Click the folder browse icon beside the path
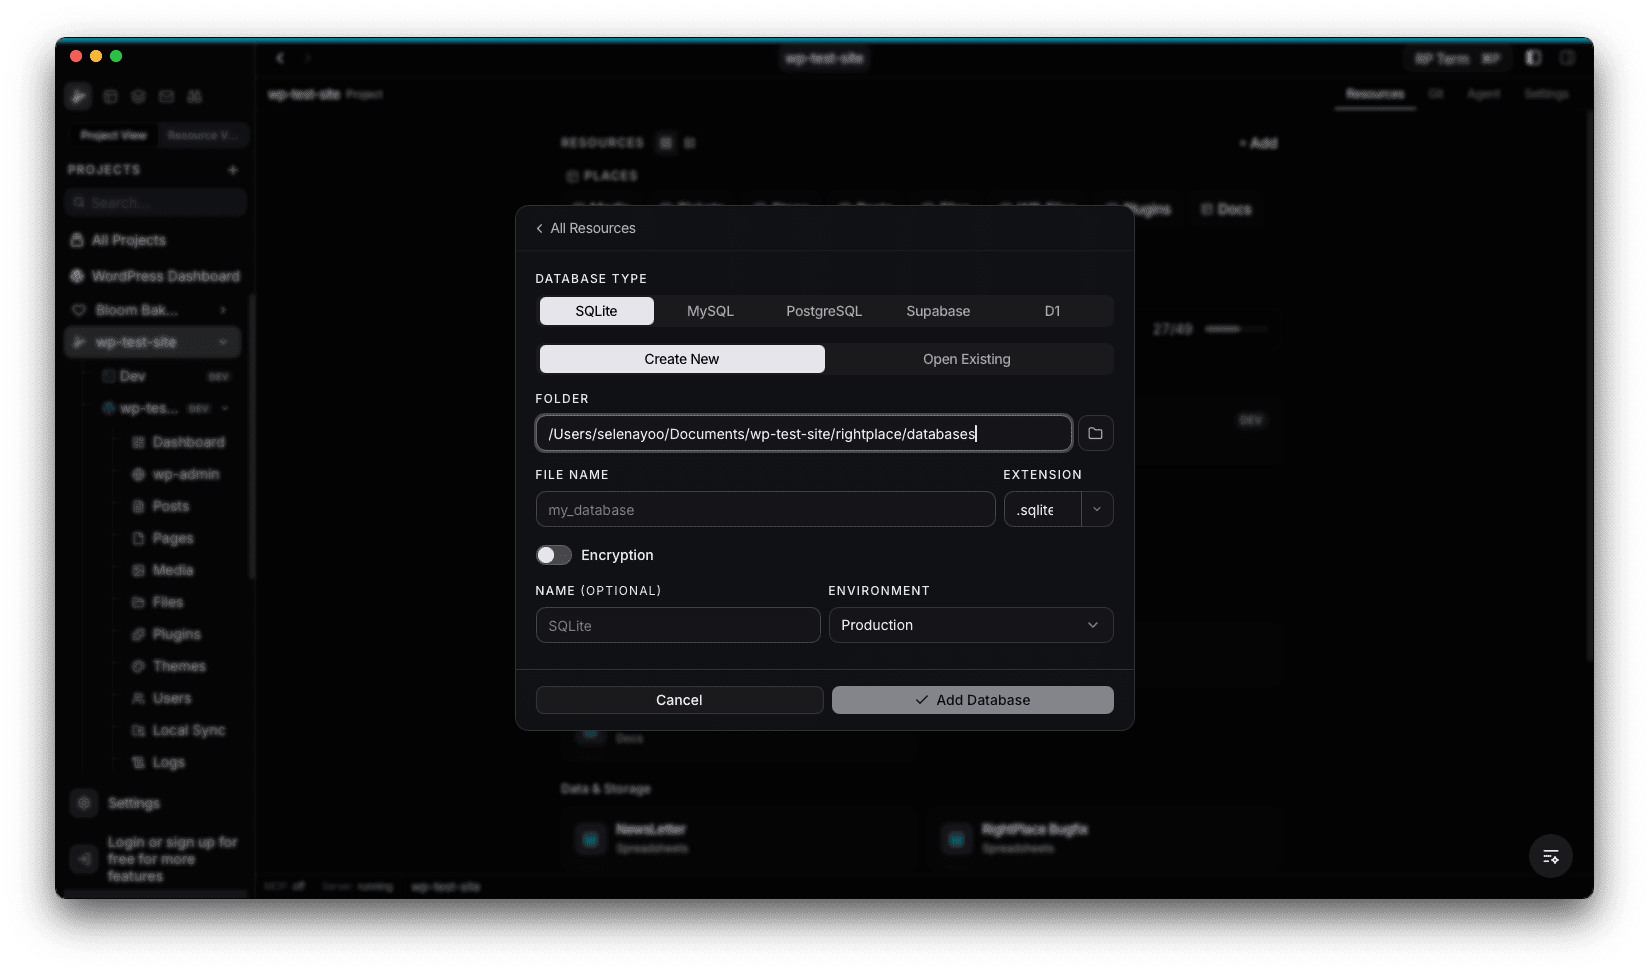This screenshot has height=972, width=1649. click(x=1095, y=434)
